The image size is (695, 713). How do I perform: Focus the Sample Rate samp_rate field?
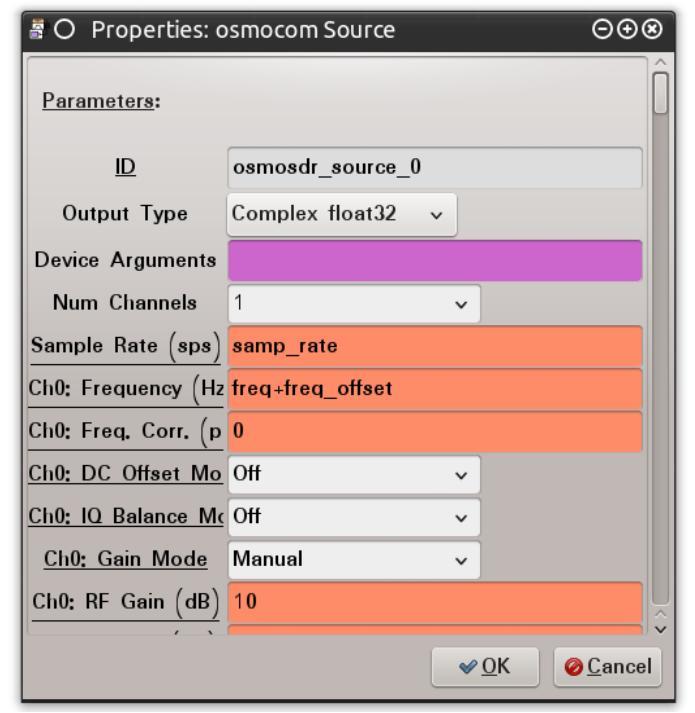click(435, 346)
